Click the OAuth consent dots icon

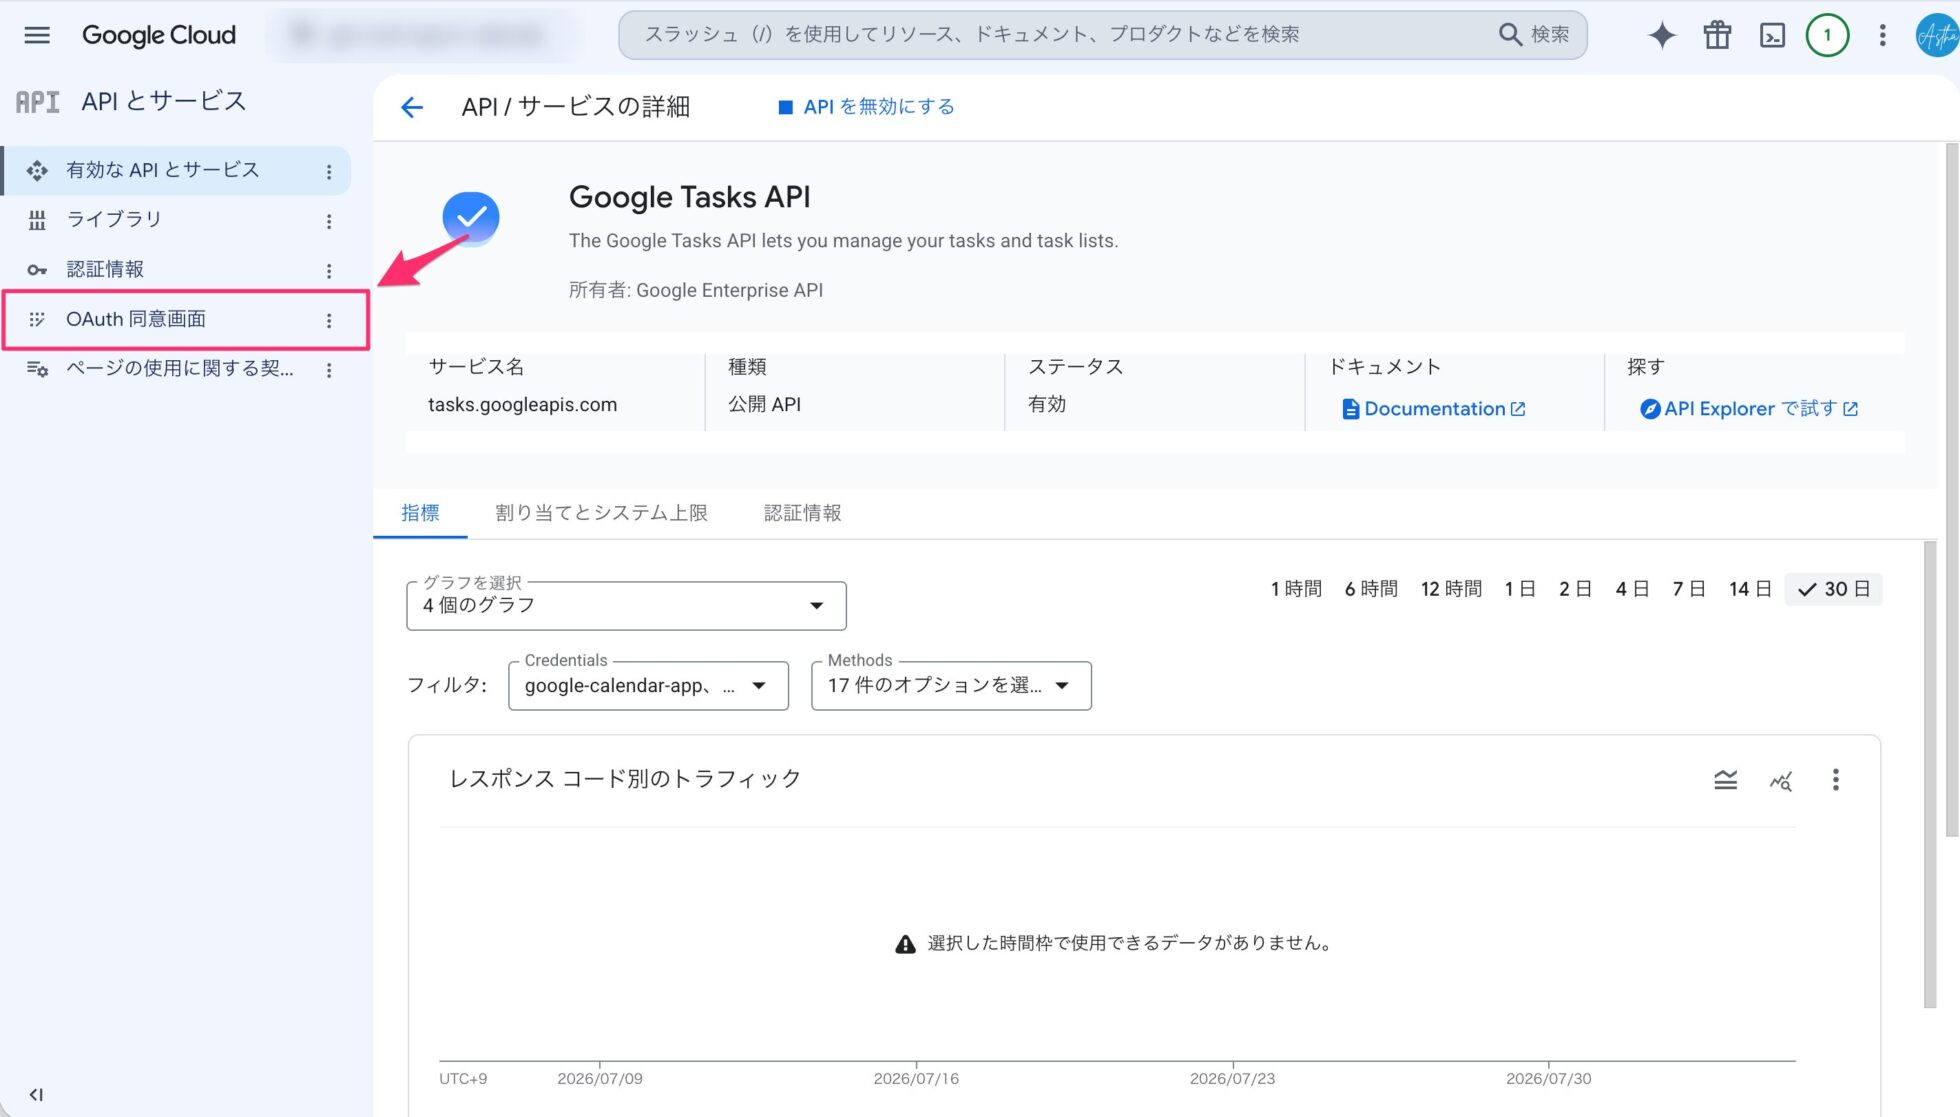pos(37,320)
